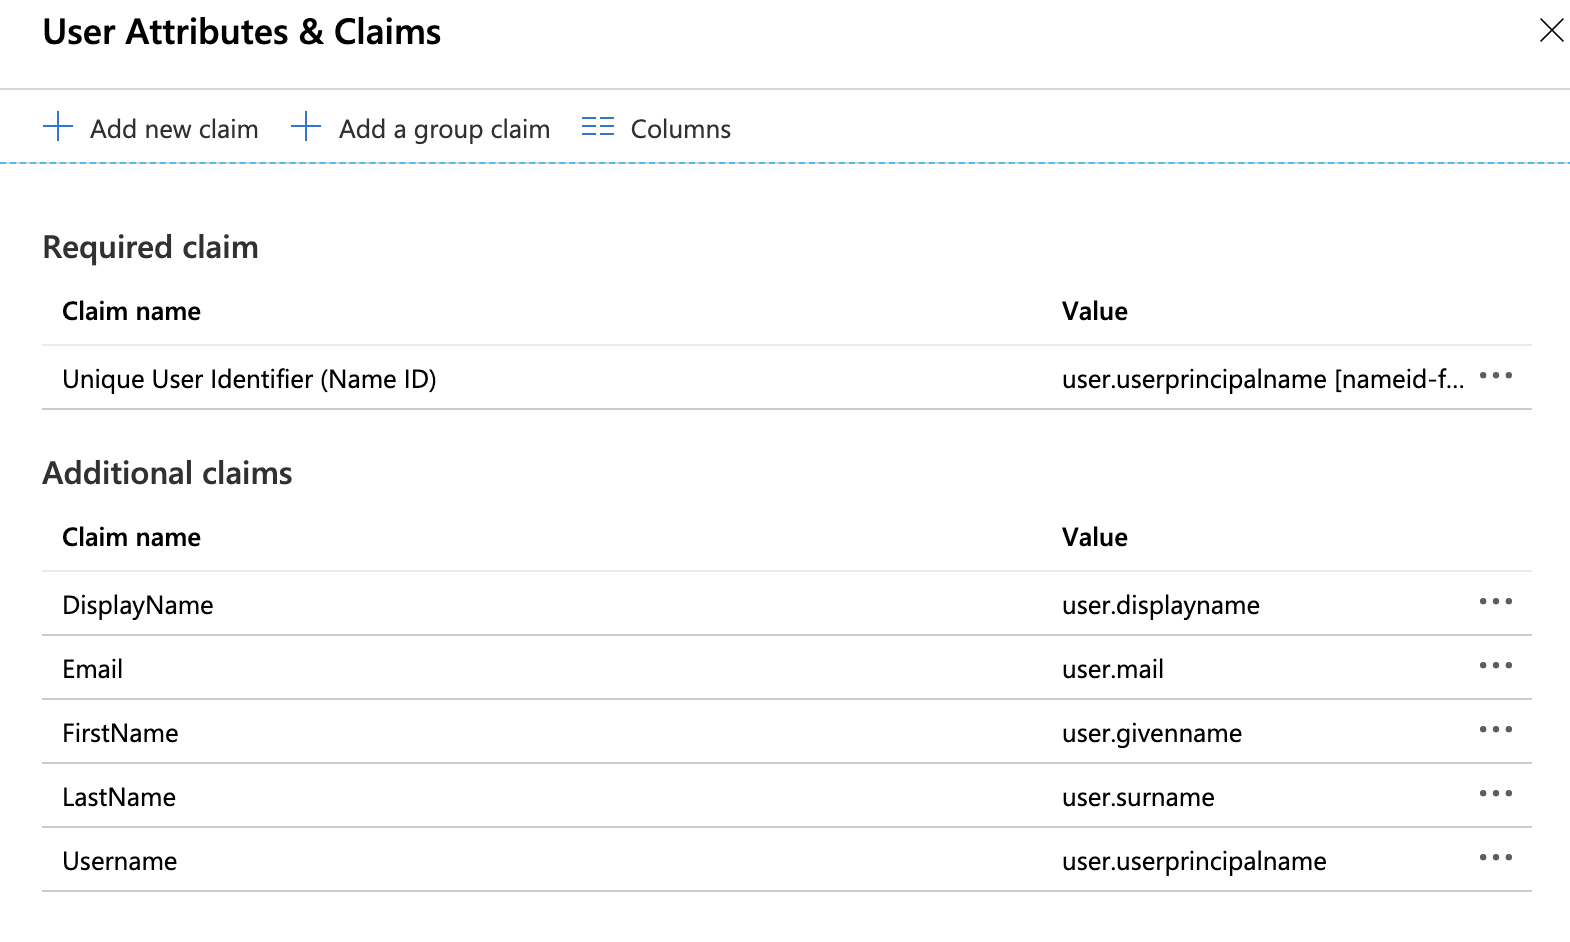Open ellipsis menu for DisplayName claim

1495,602
